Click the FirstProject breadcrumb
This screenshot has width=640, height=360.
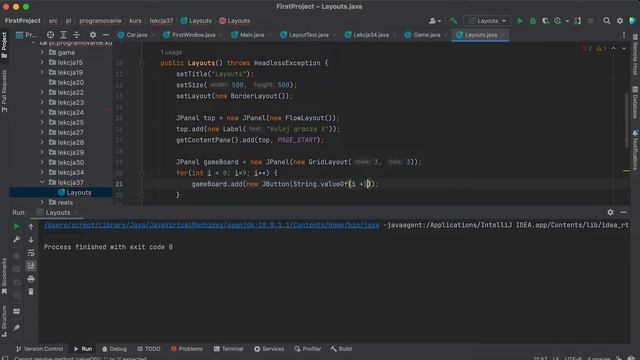(23, 21)
